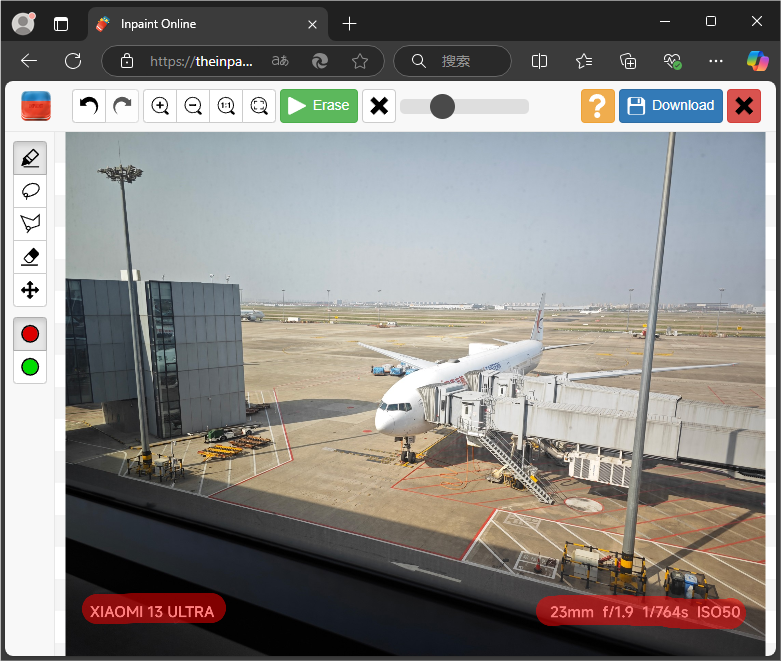Select the Lasso selection tool
This screenshot has width=781, height=661.
[30, 191]
